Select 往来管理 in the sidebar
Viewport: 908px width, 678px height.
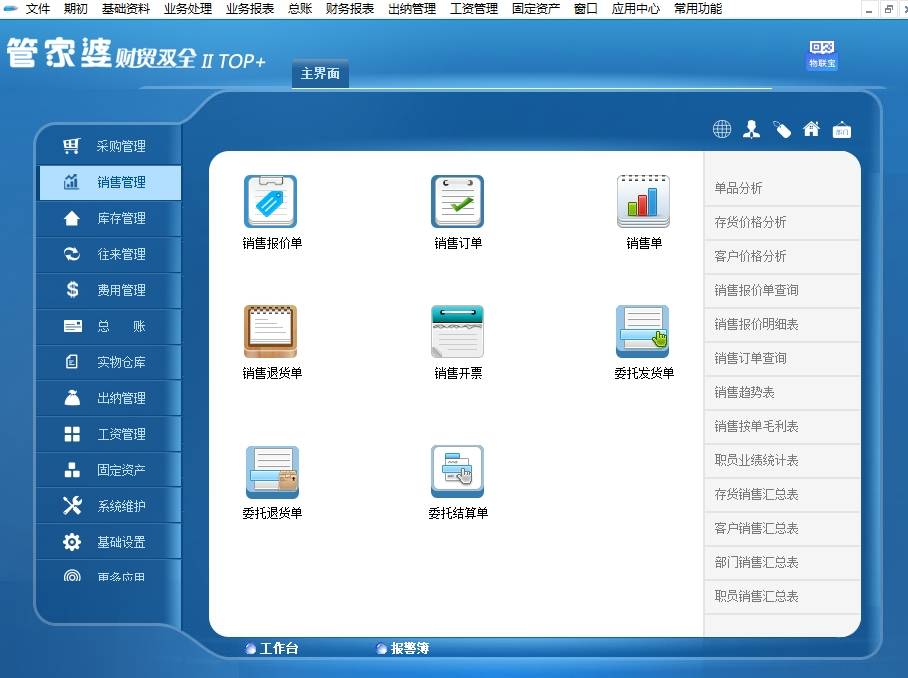[x=109, y=254]
